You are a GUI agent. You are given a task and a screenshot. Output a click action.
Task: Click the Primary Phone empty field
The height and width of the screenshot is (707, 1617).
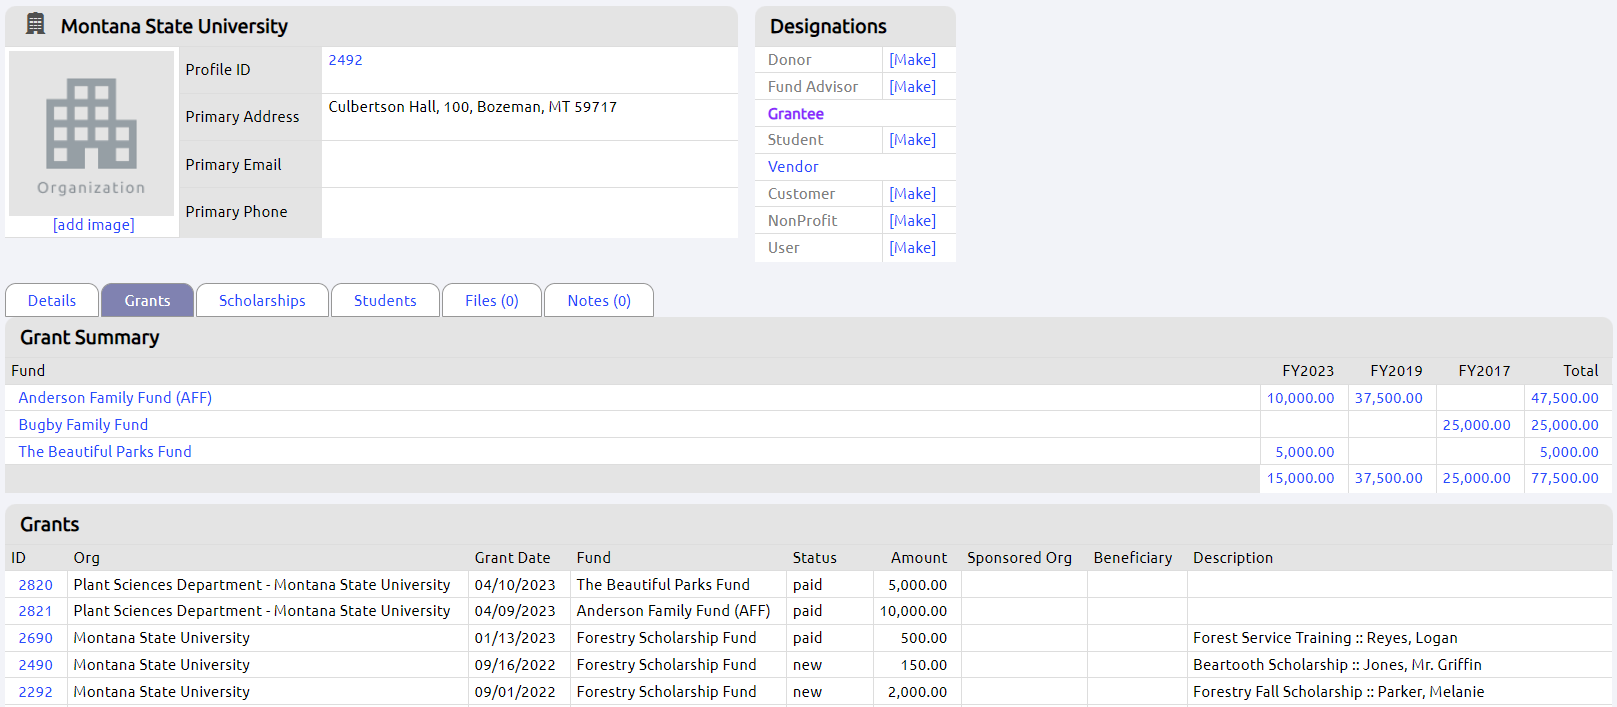(529, 212)
